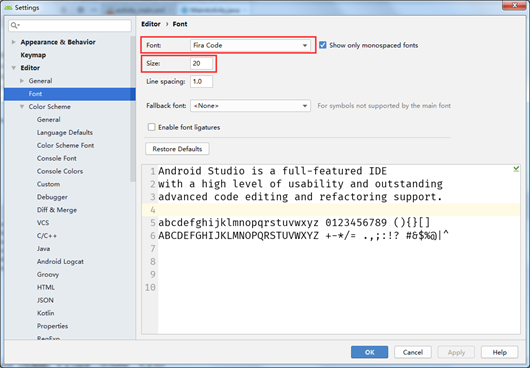Viewport: 530px width, 368px height.
Task: Click preview line starting 'abcdefghijklmnopqrstuvwxyz'
Action: pos(294,223)
